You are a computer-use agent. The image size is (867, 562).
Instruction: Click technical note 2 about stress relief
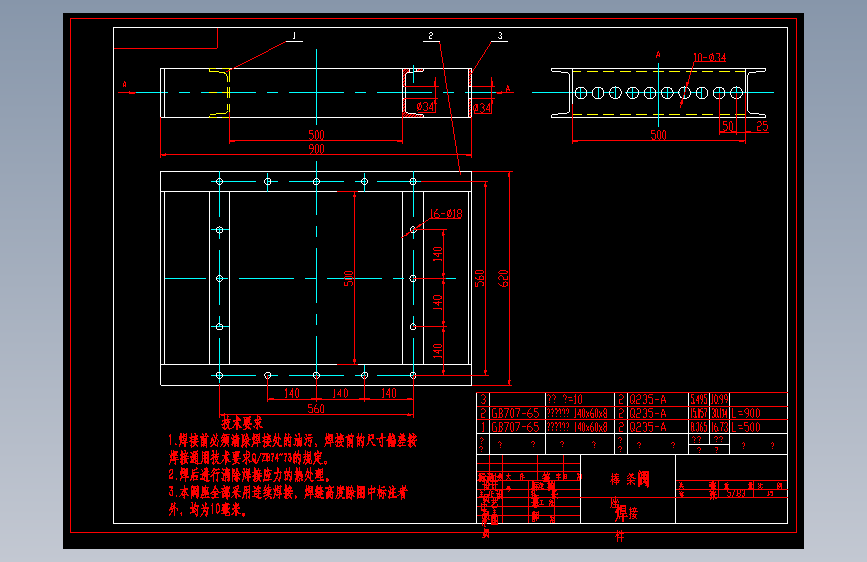coord(250,475)
